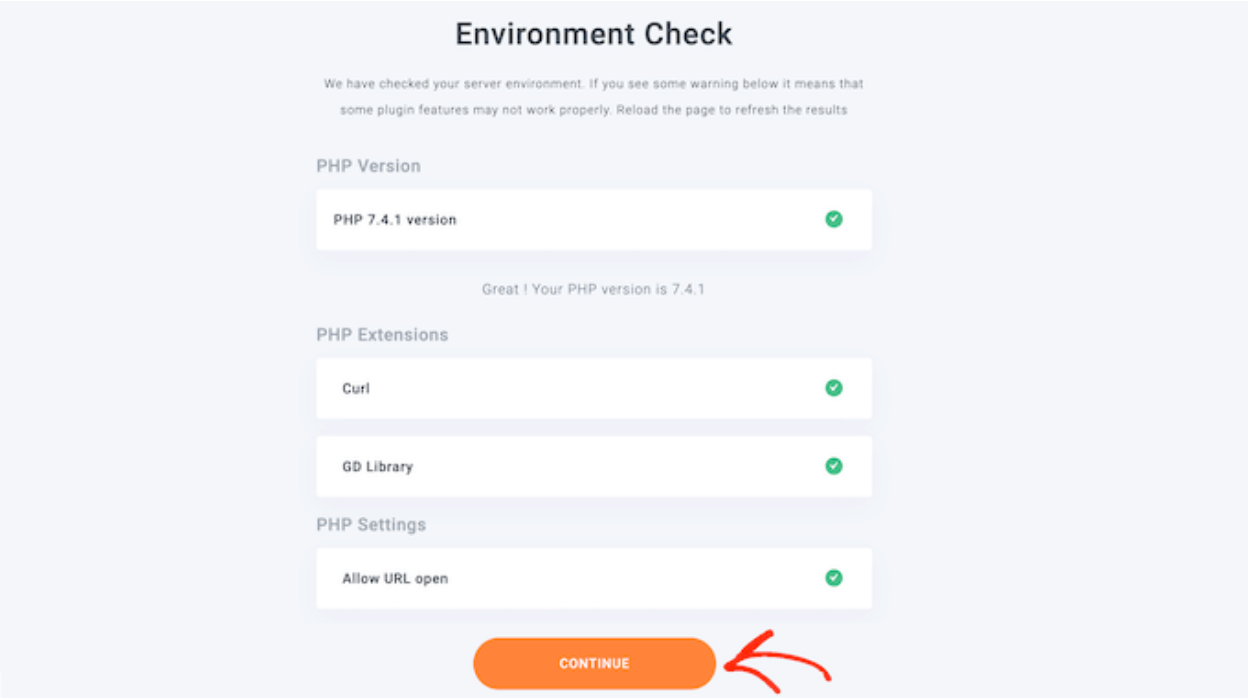Click the Allow URL open check icon
Screen dimensions: 1248x698
[833, 578]
